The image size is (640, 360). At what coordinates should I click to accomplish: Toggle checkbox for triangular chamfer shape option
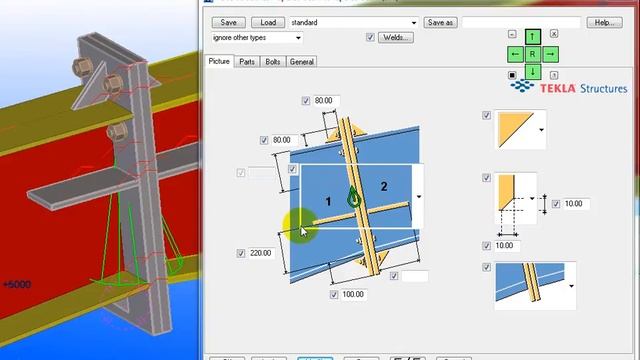point(487,116)
